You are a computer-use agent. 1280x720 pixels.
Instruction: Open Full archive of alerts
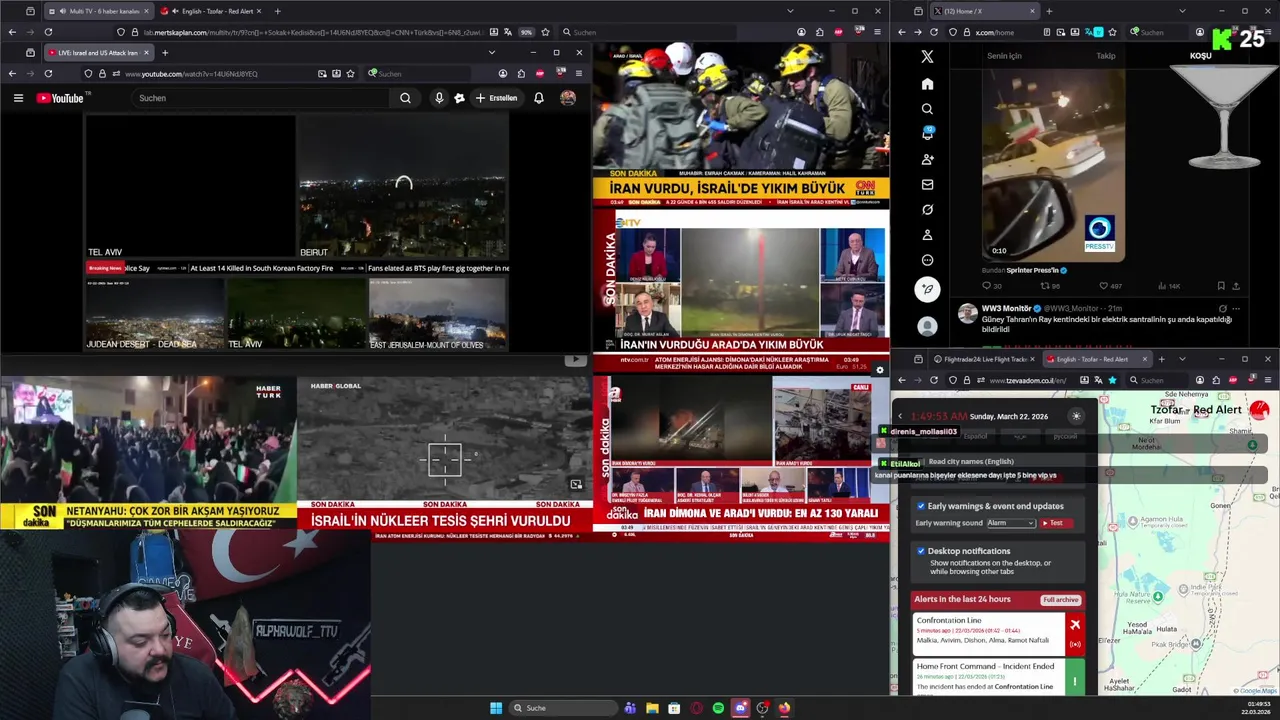[1060, 600]
